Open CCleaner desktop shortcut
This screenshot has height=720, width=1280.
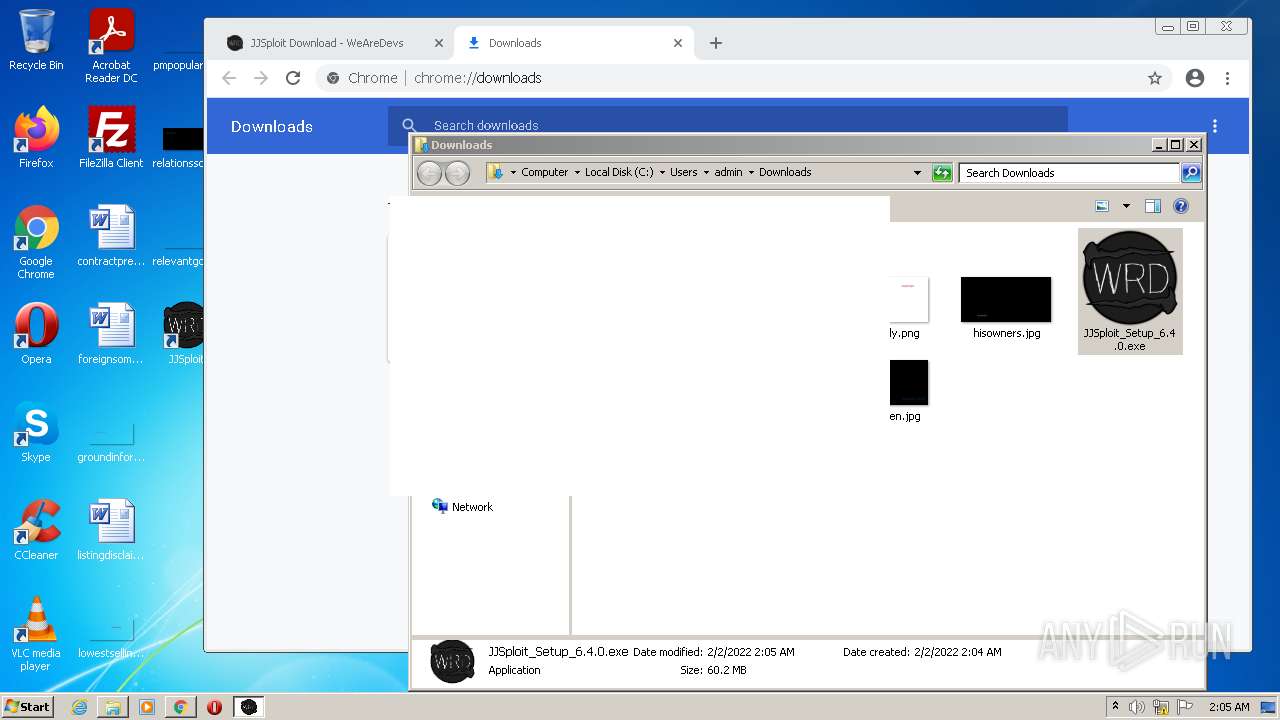coord(36,529)
